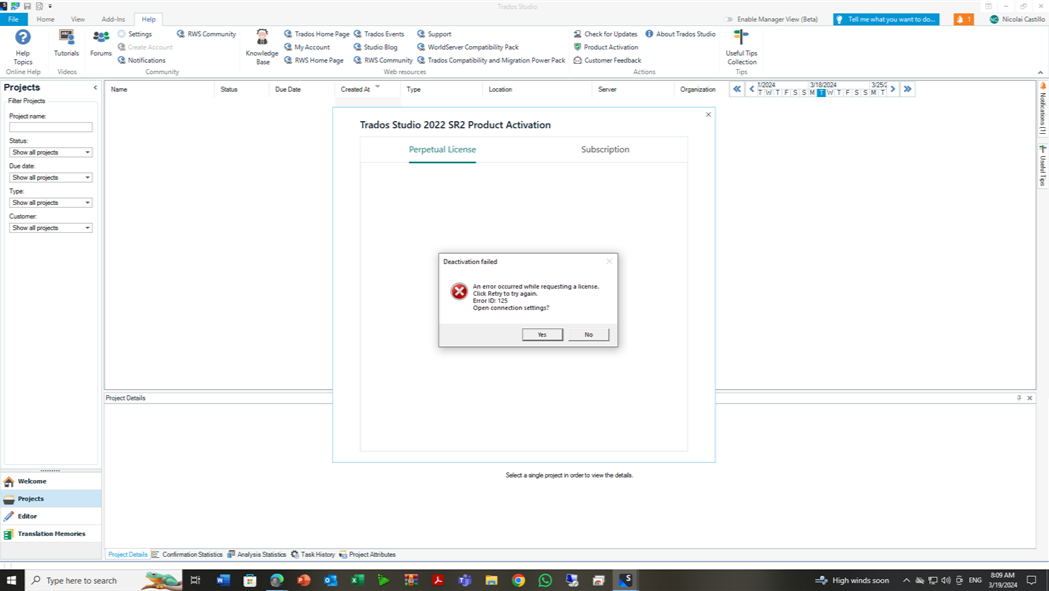Open Customer Feedback

coord(607,60)
